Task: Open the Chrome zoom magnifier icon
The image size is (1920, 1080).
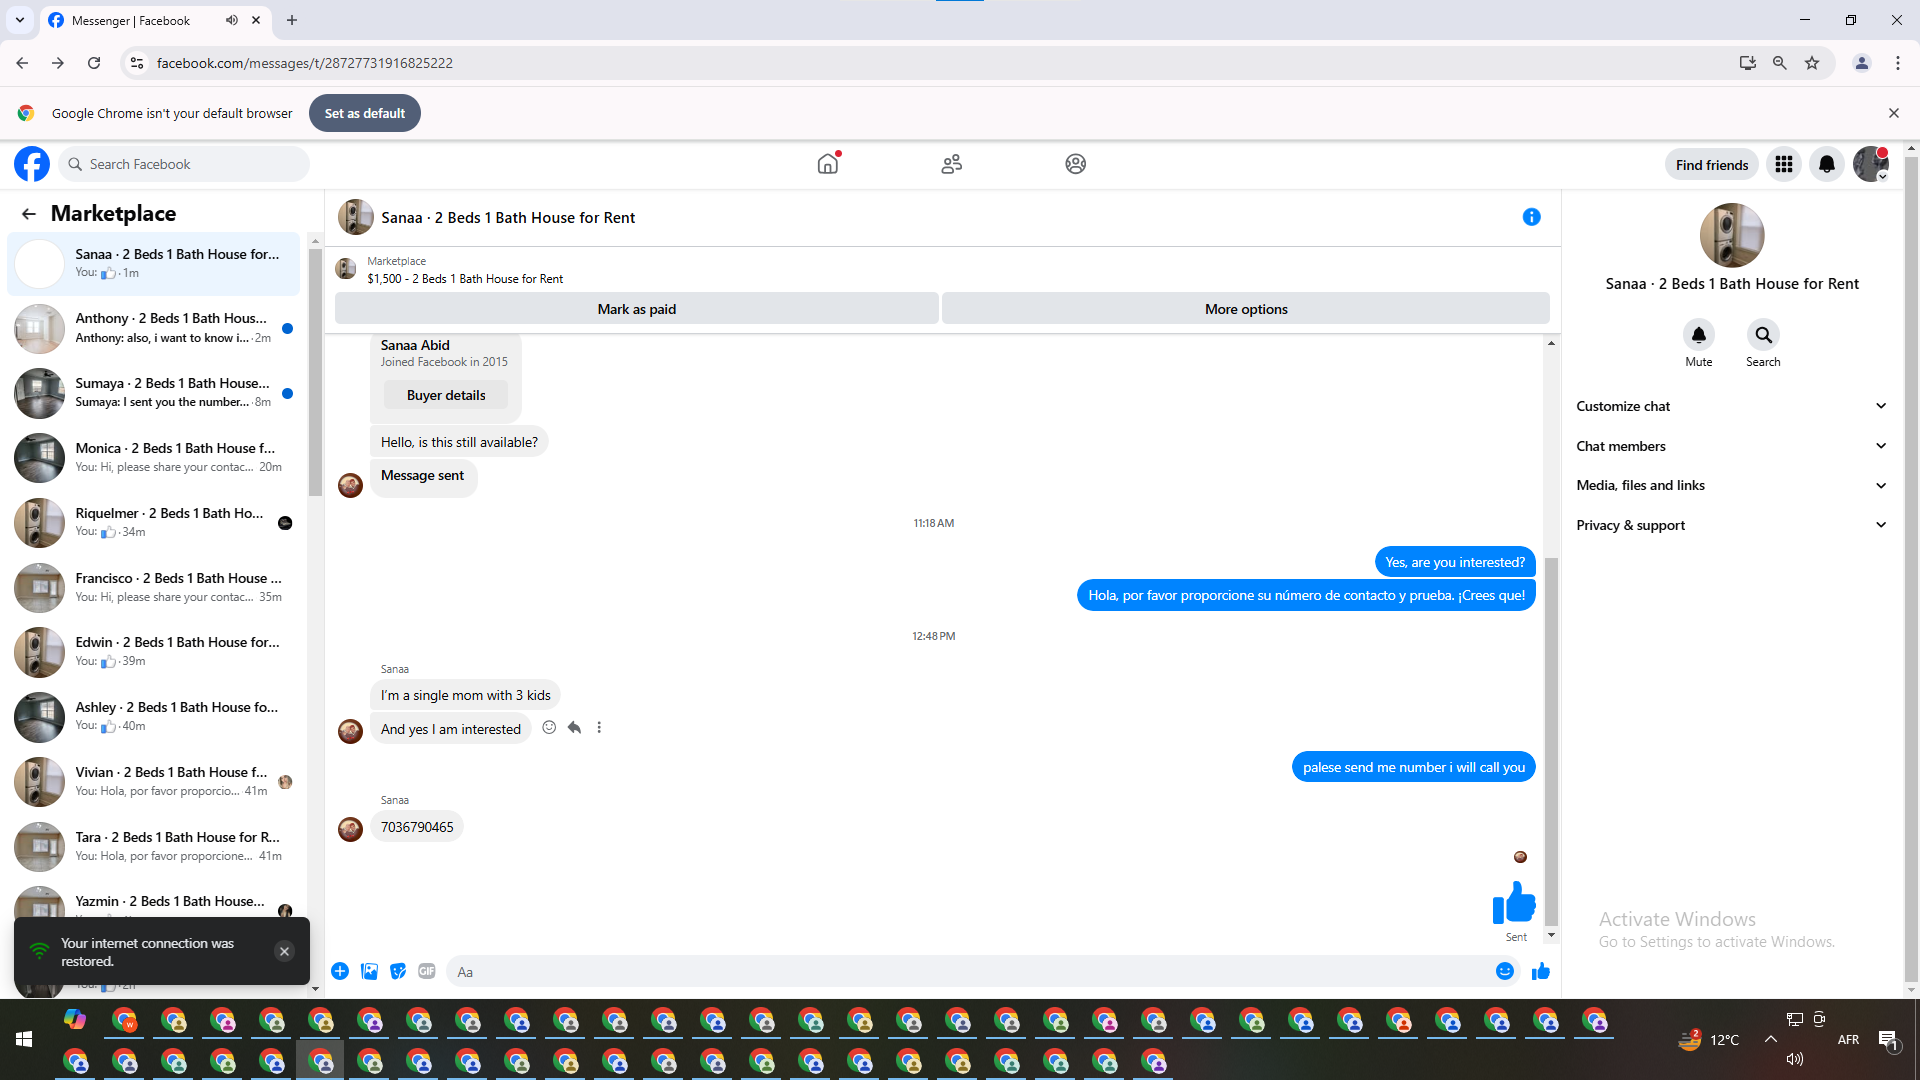Action: coord(1780,63)
